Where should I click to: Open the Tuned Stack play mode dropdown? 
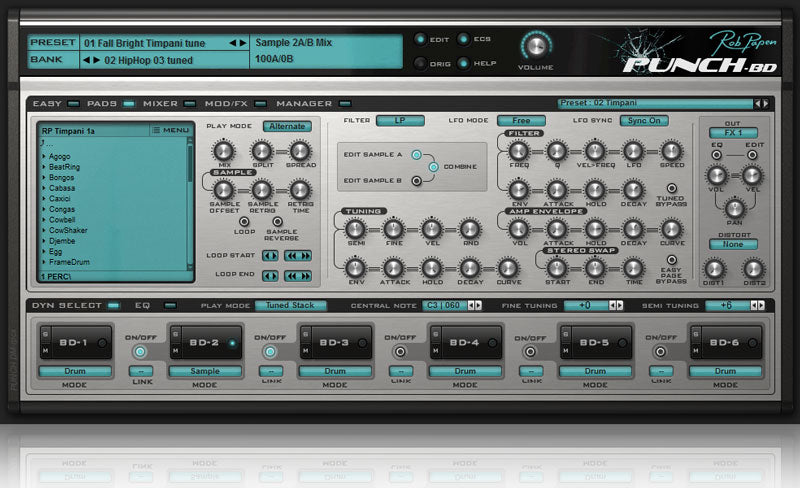click(x=290, y=305)
